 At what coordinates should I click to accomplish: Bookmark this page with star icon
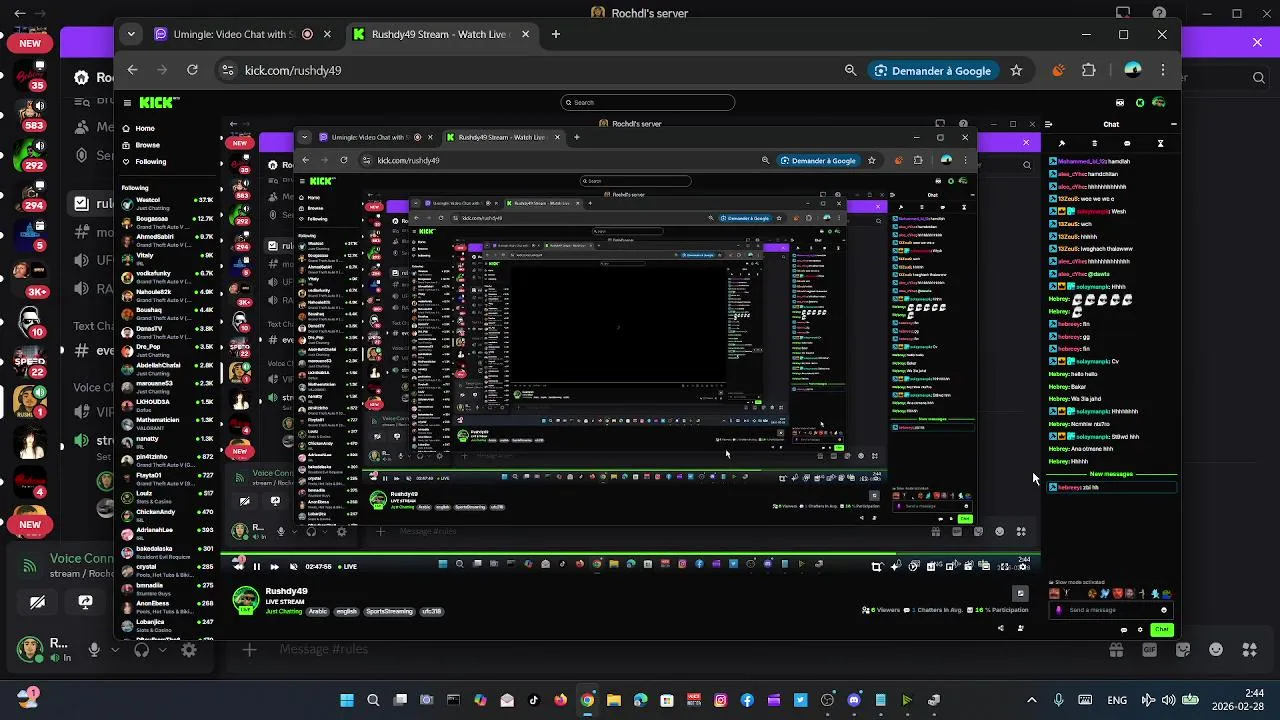pyautogui.click(x=1016, y=70)
